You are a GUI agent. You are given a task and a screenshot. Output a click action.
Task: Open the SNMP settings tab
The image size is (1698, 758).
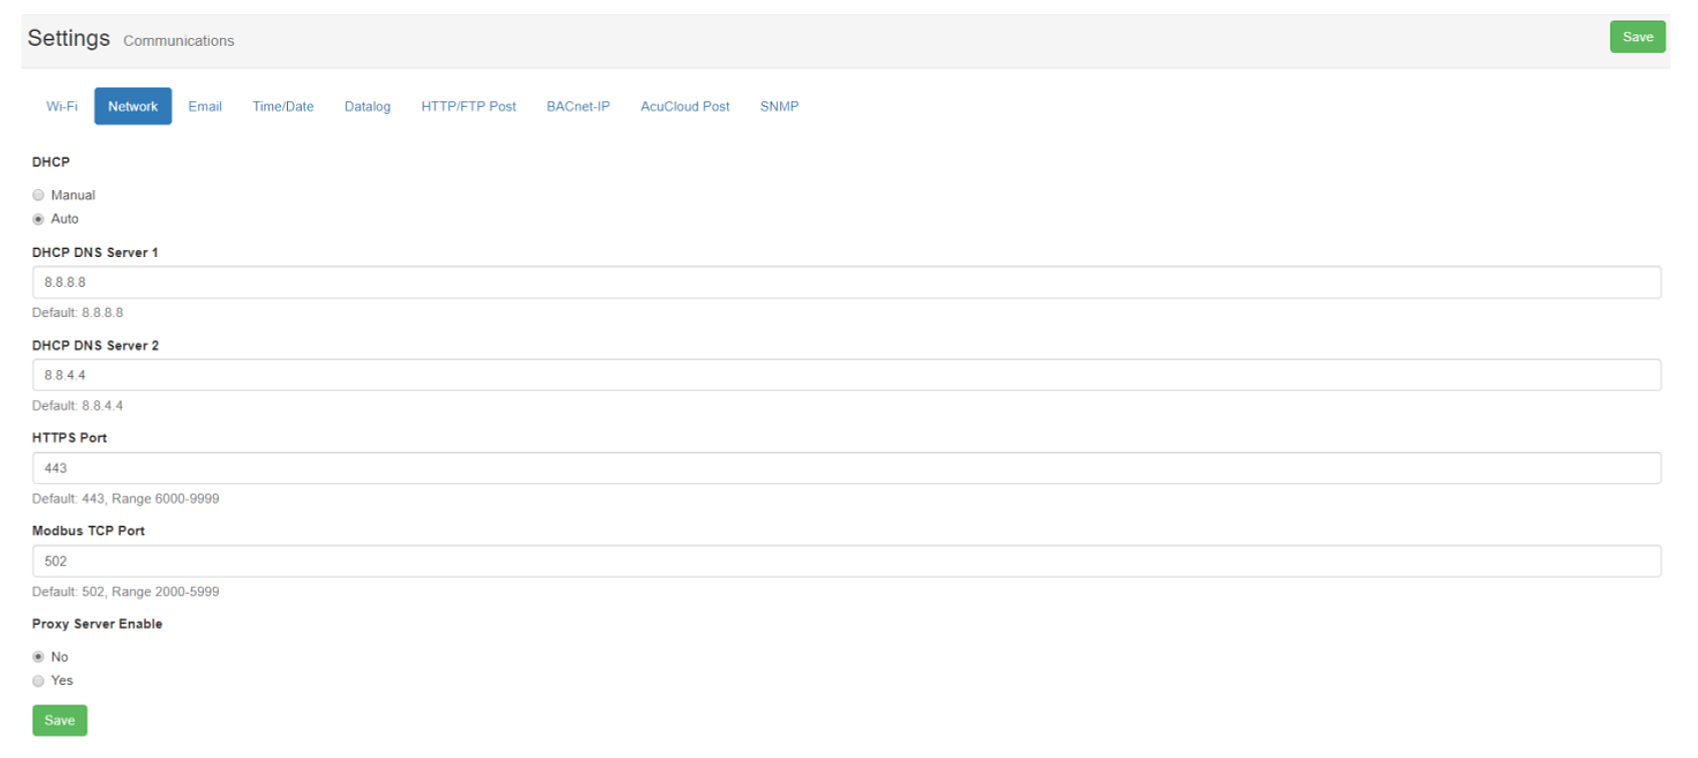click(x=779, y=106)
